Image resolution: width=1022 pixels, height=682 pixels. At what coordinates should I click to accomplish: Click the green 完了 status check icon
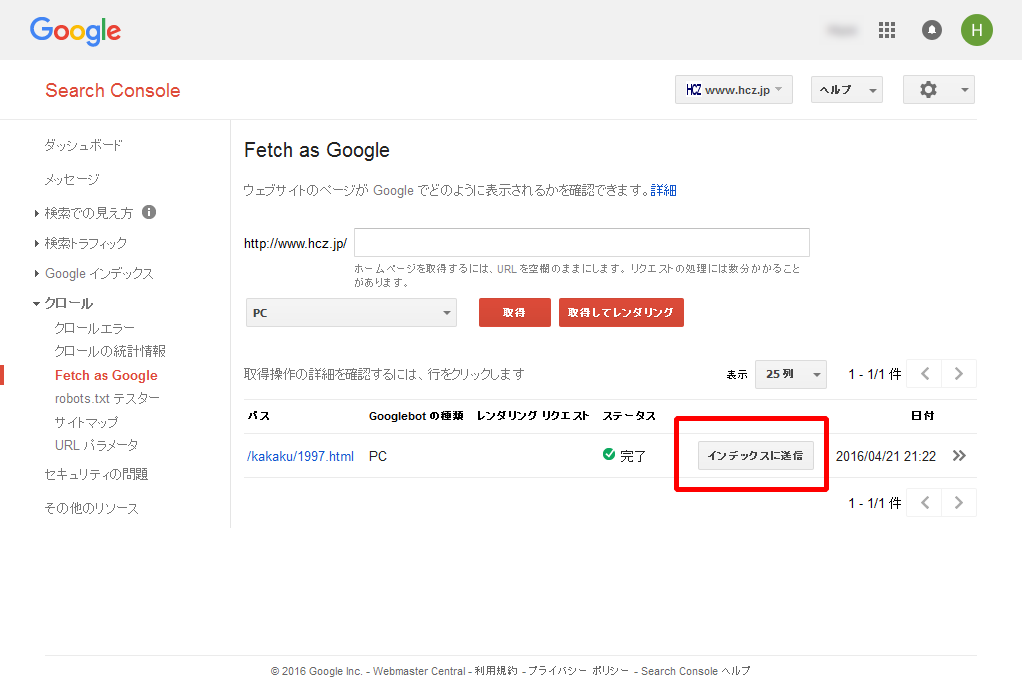point(609,454)
